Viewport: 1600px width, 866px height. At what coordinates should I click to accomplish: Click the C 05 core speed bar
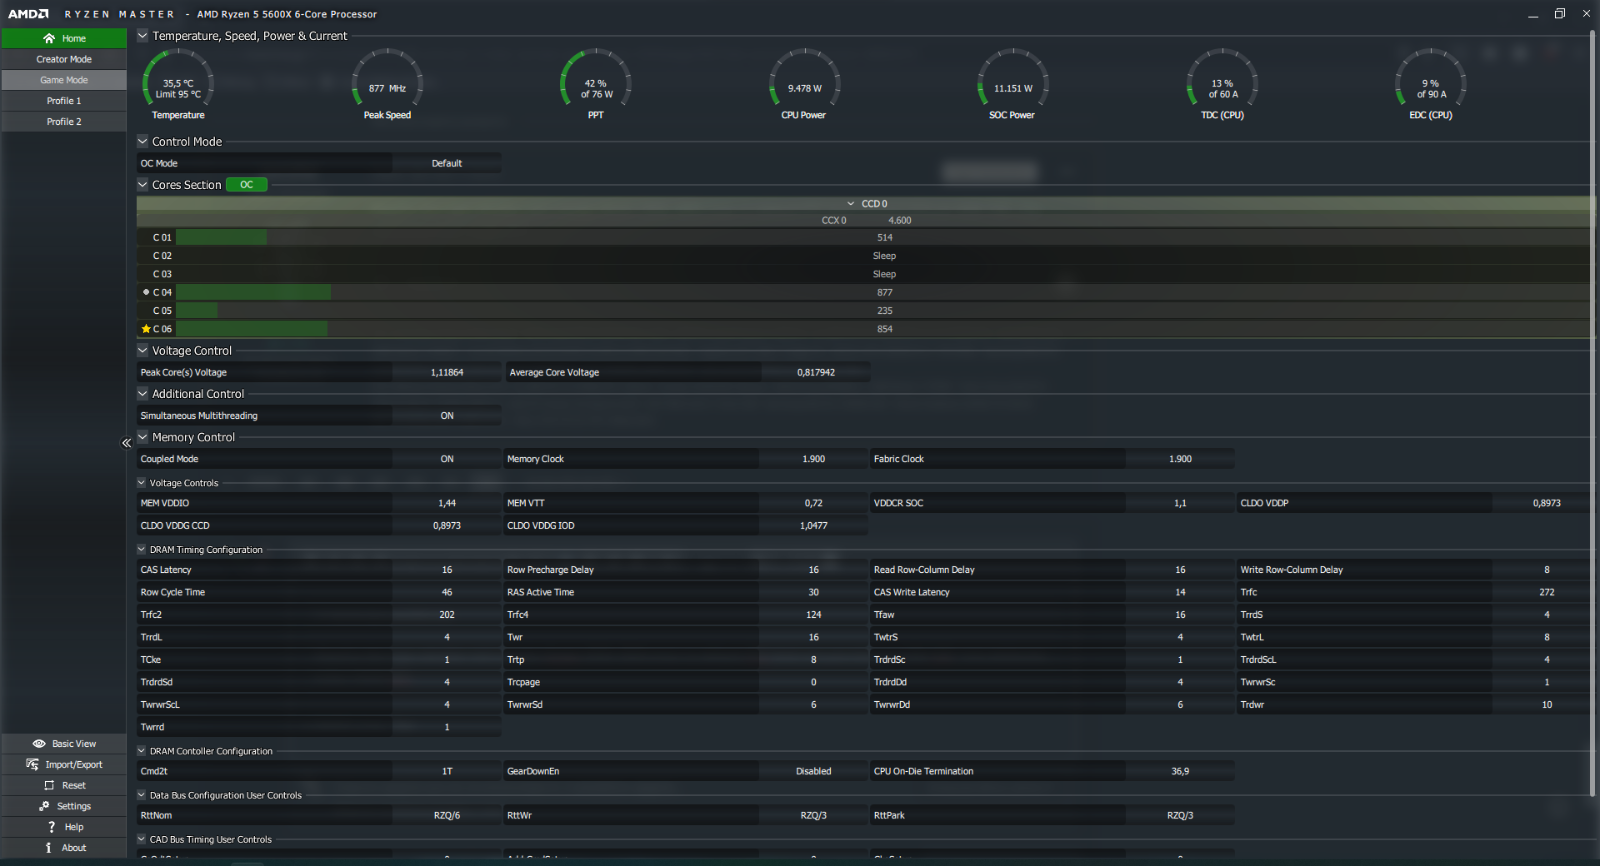click(x=197, y=311)
